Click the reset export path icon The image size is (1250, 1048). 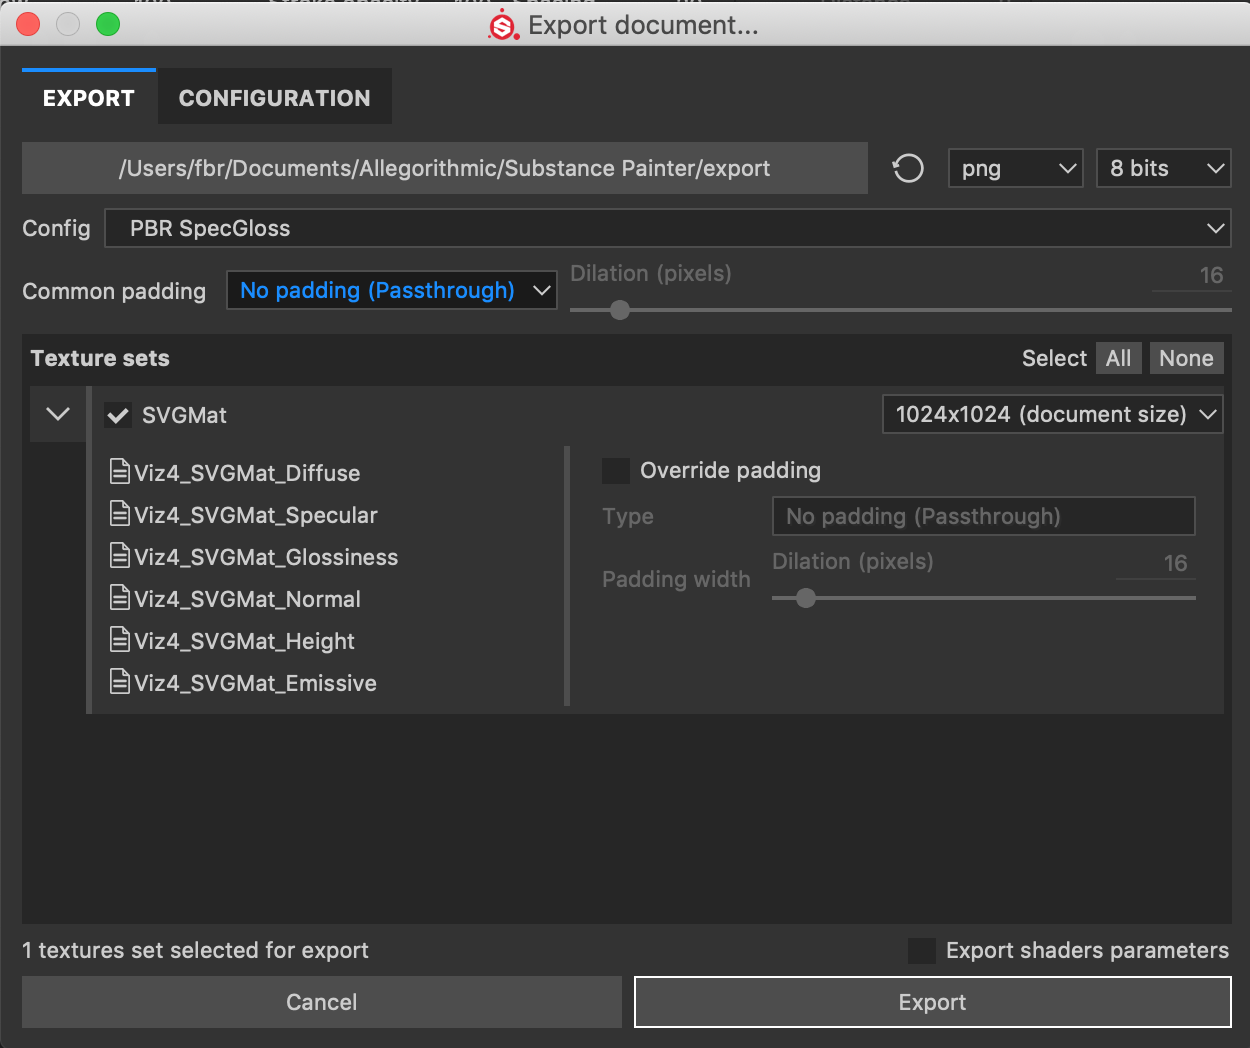pos(908,168)
